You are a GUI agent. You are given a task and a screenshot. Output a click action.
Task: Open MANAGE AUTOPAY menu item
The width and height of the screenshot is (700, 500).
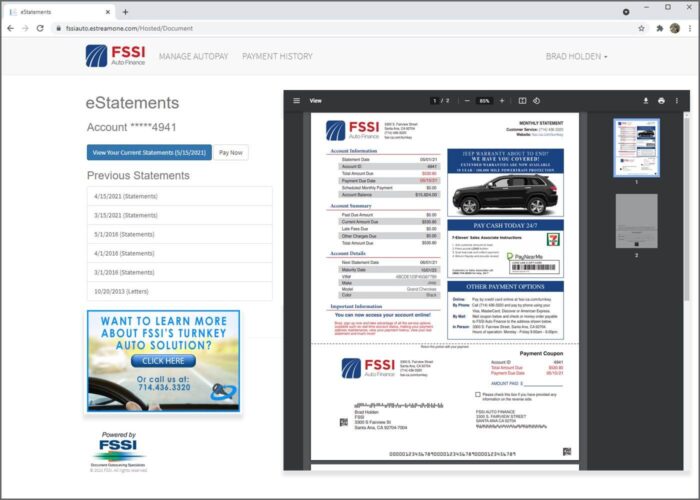pos(193,56)
